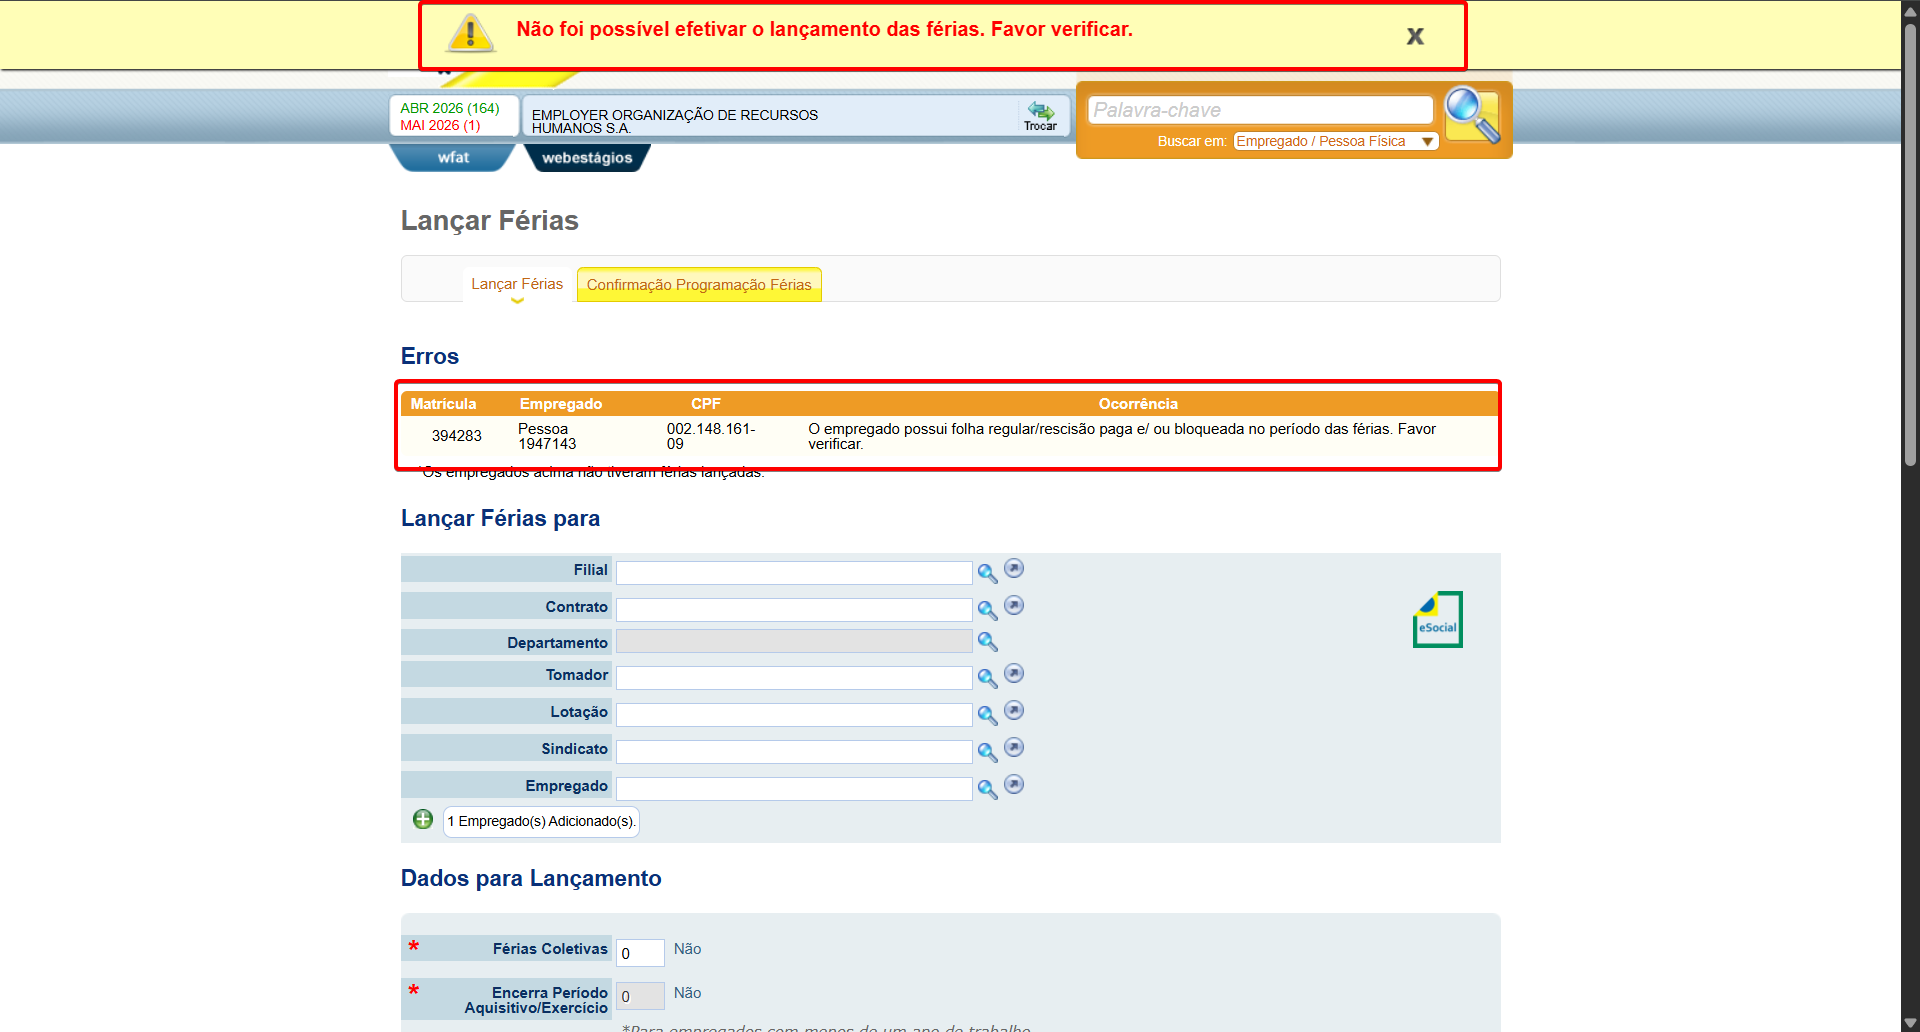The width and height of the screenshot is (1920, 1032).
Task: Focus the Lotação input field
Action: click(794, 714)
